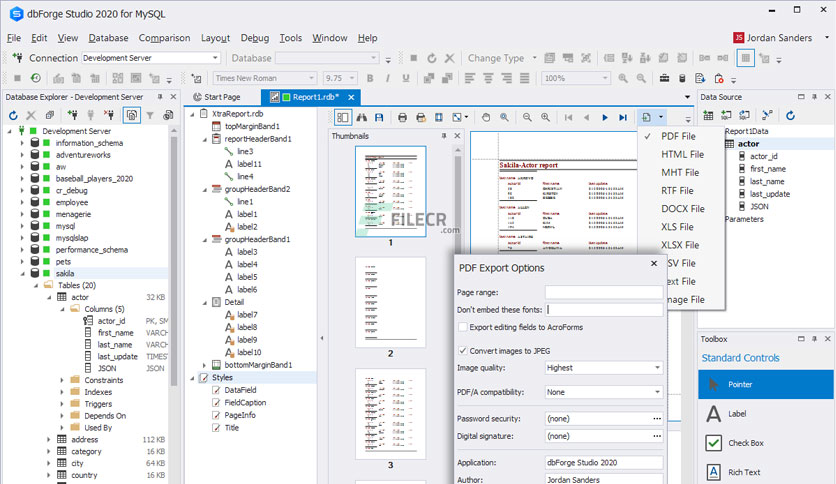Click the zoom in icon in preview toolbar
836x484 pixels.
545,117
